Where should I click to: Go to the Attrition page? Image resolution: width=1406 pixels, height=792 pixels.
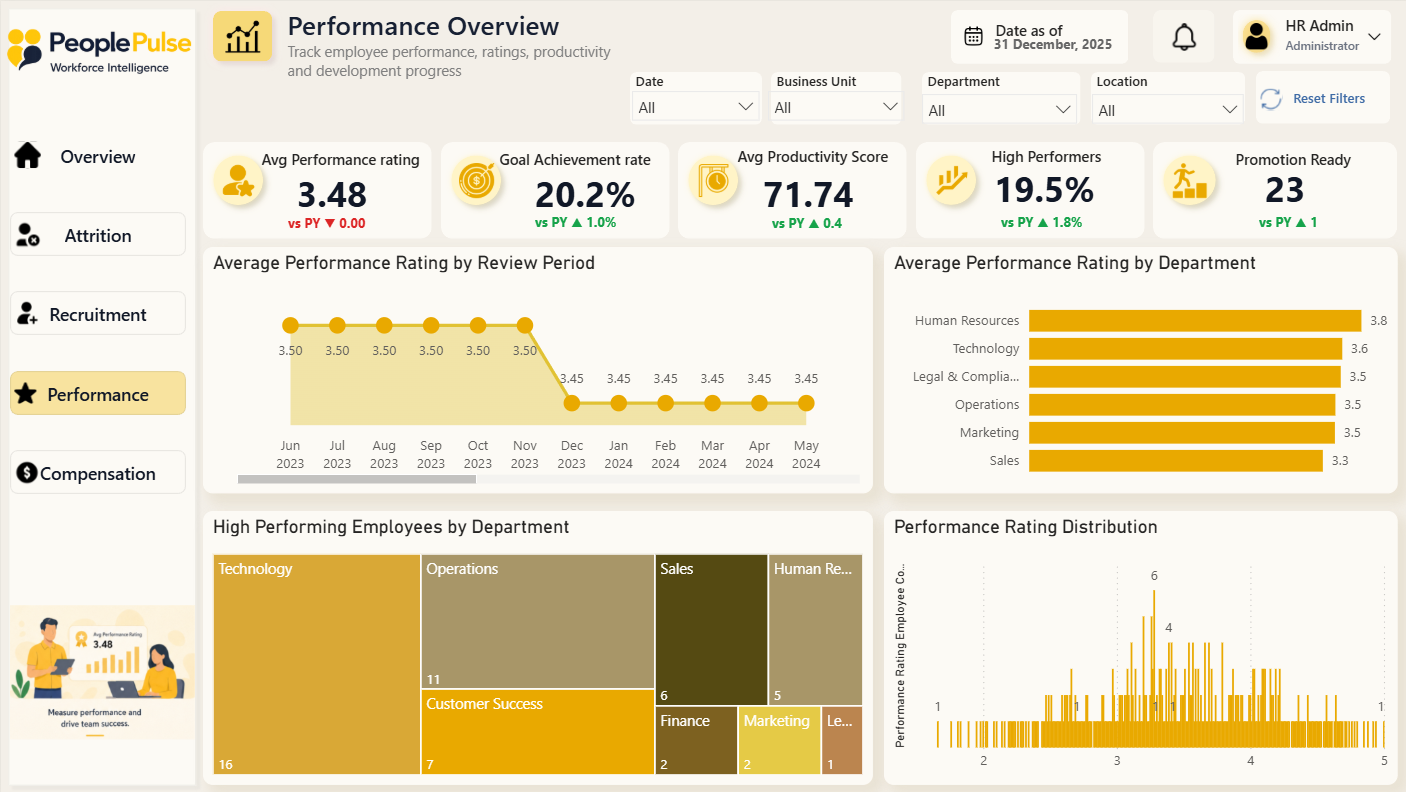98,235
